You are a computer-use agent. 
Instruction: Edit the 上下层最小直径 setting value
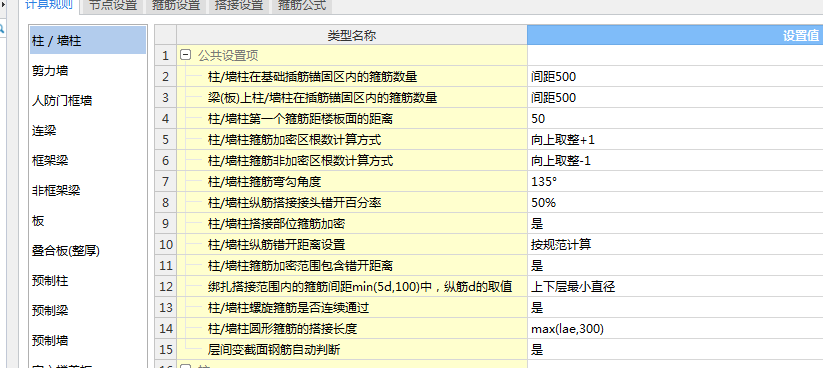tap(675, 287)
